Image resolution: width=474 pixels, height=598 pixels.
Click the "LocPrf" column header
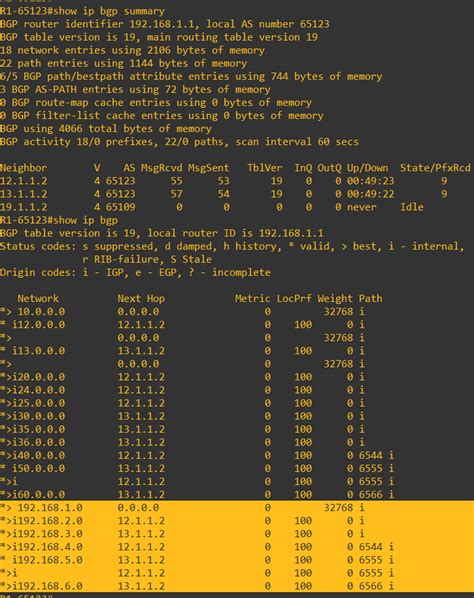(294, 299)
